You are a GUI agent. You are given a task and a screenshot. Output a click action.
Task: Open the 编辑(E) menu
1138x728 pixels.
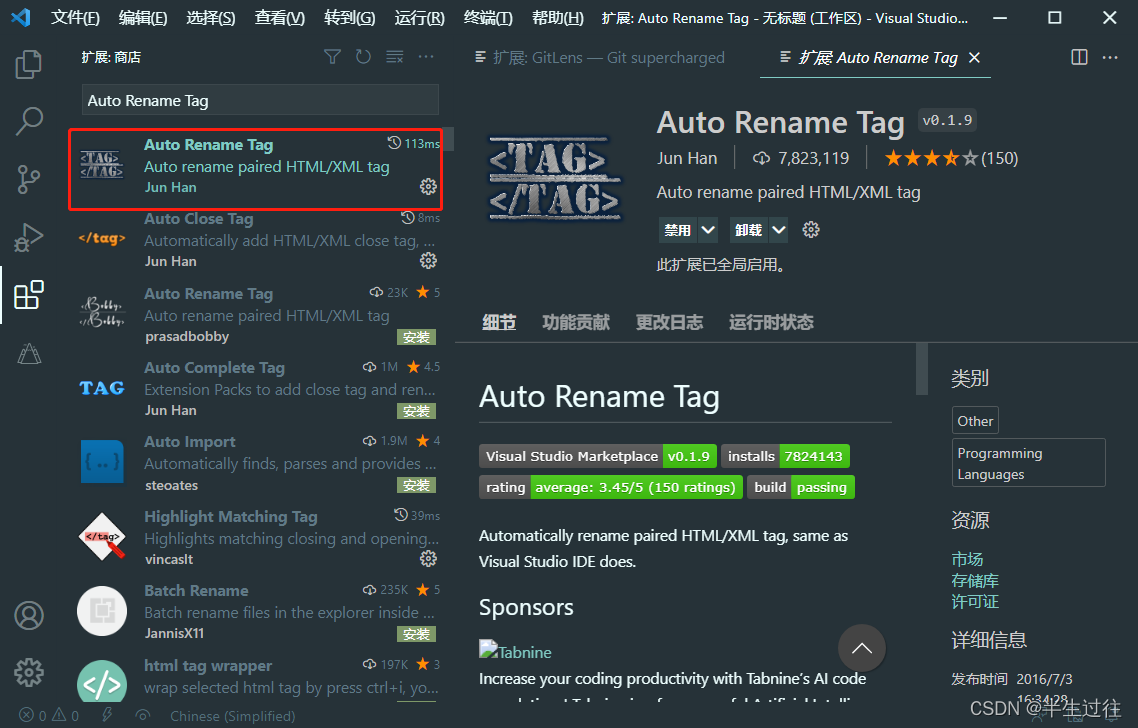pos(143,18)
